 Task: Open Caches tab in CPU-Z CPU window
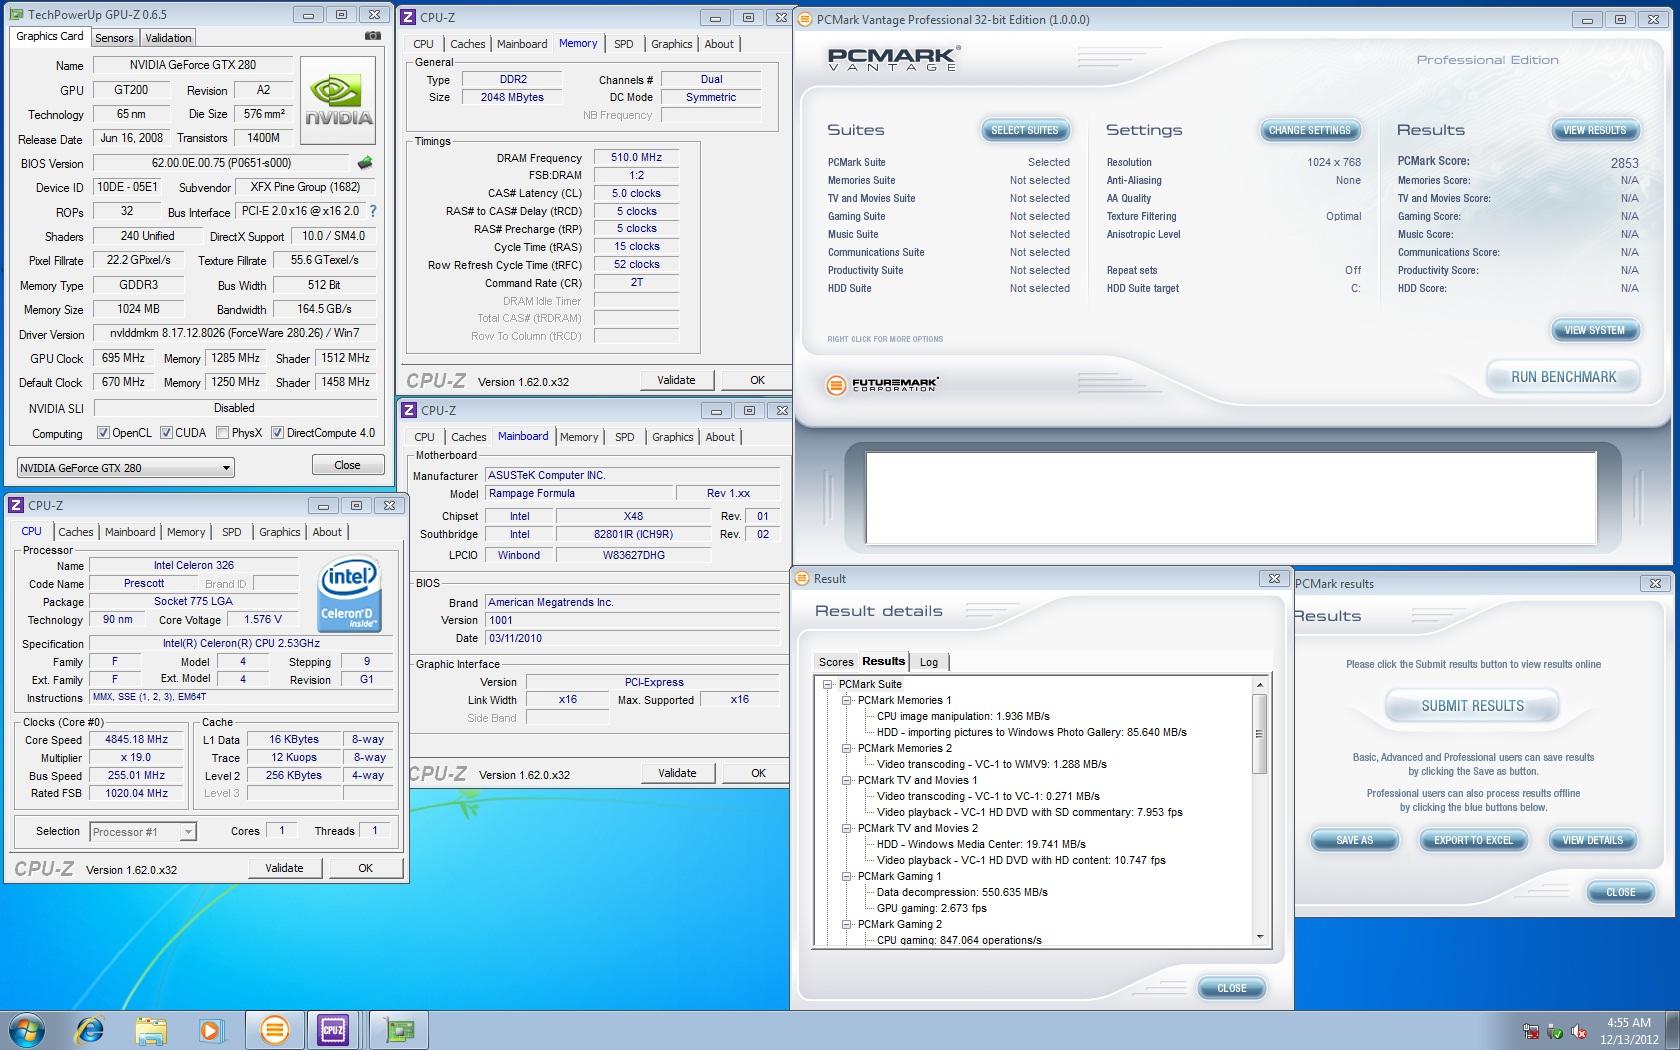coord(76,532)
